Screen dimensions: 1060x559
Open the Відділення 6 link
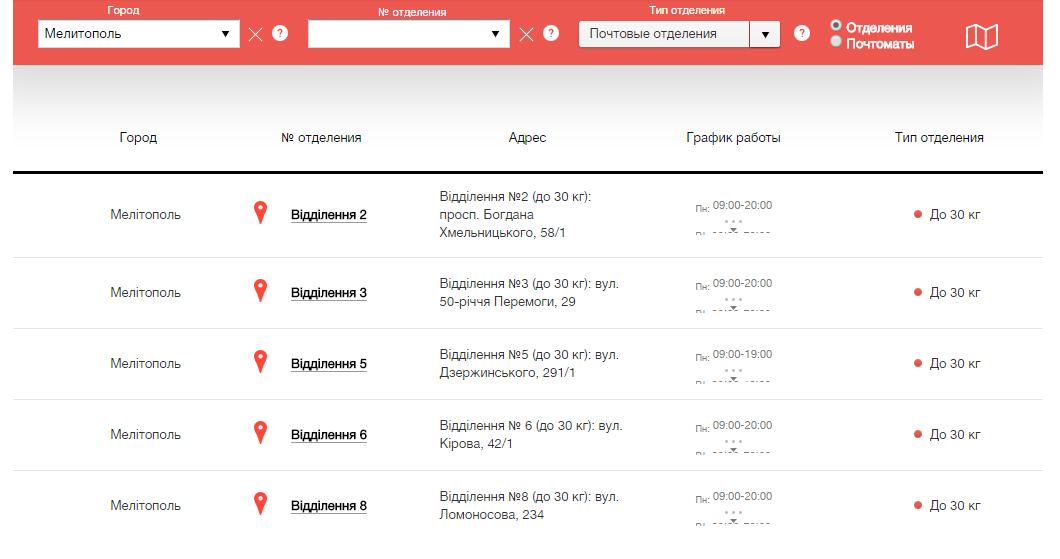328,435
